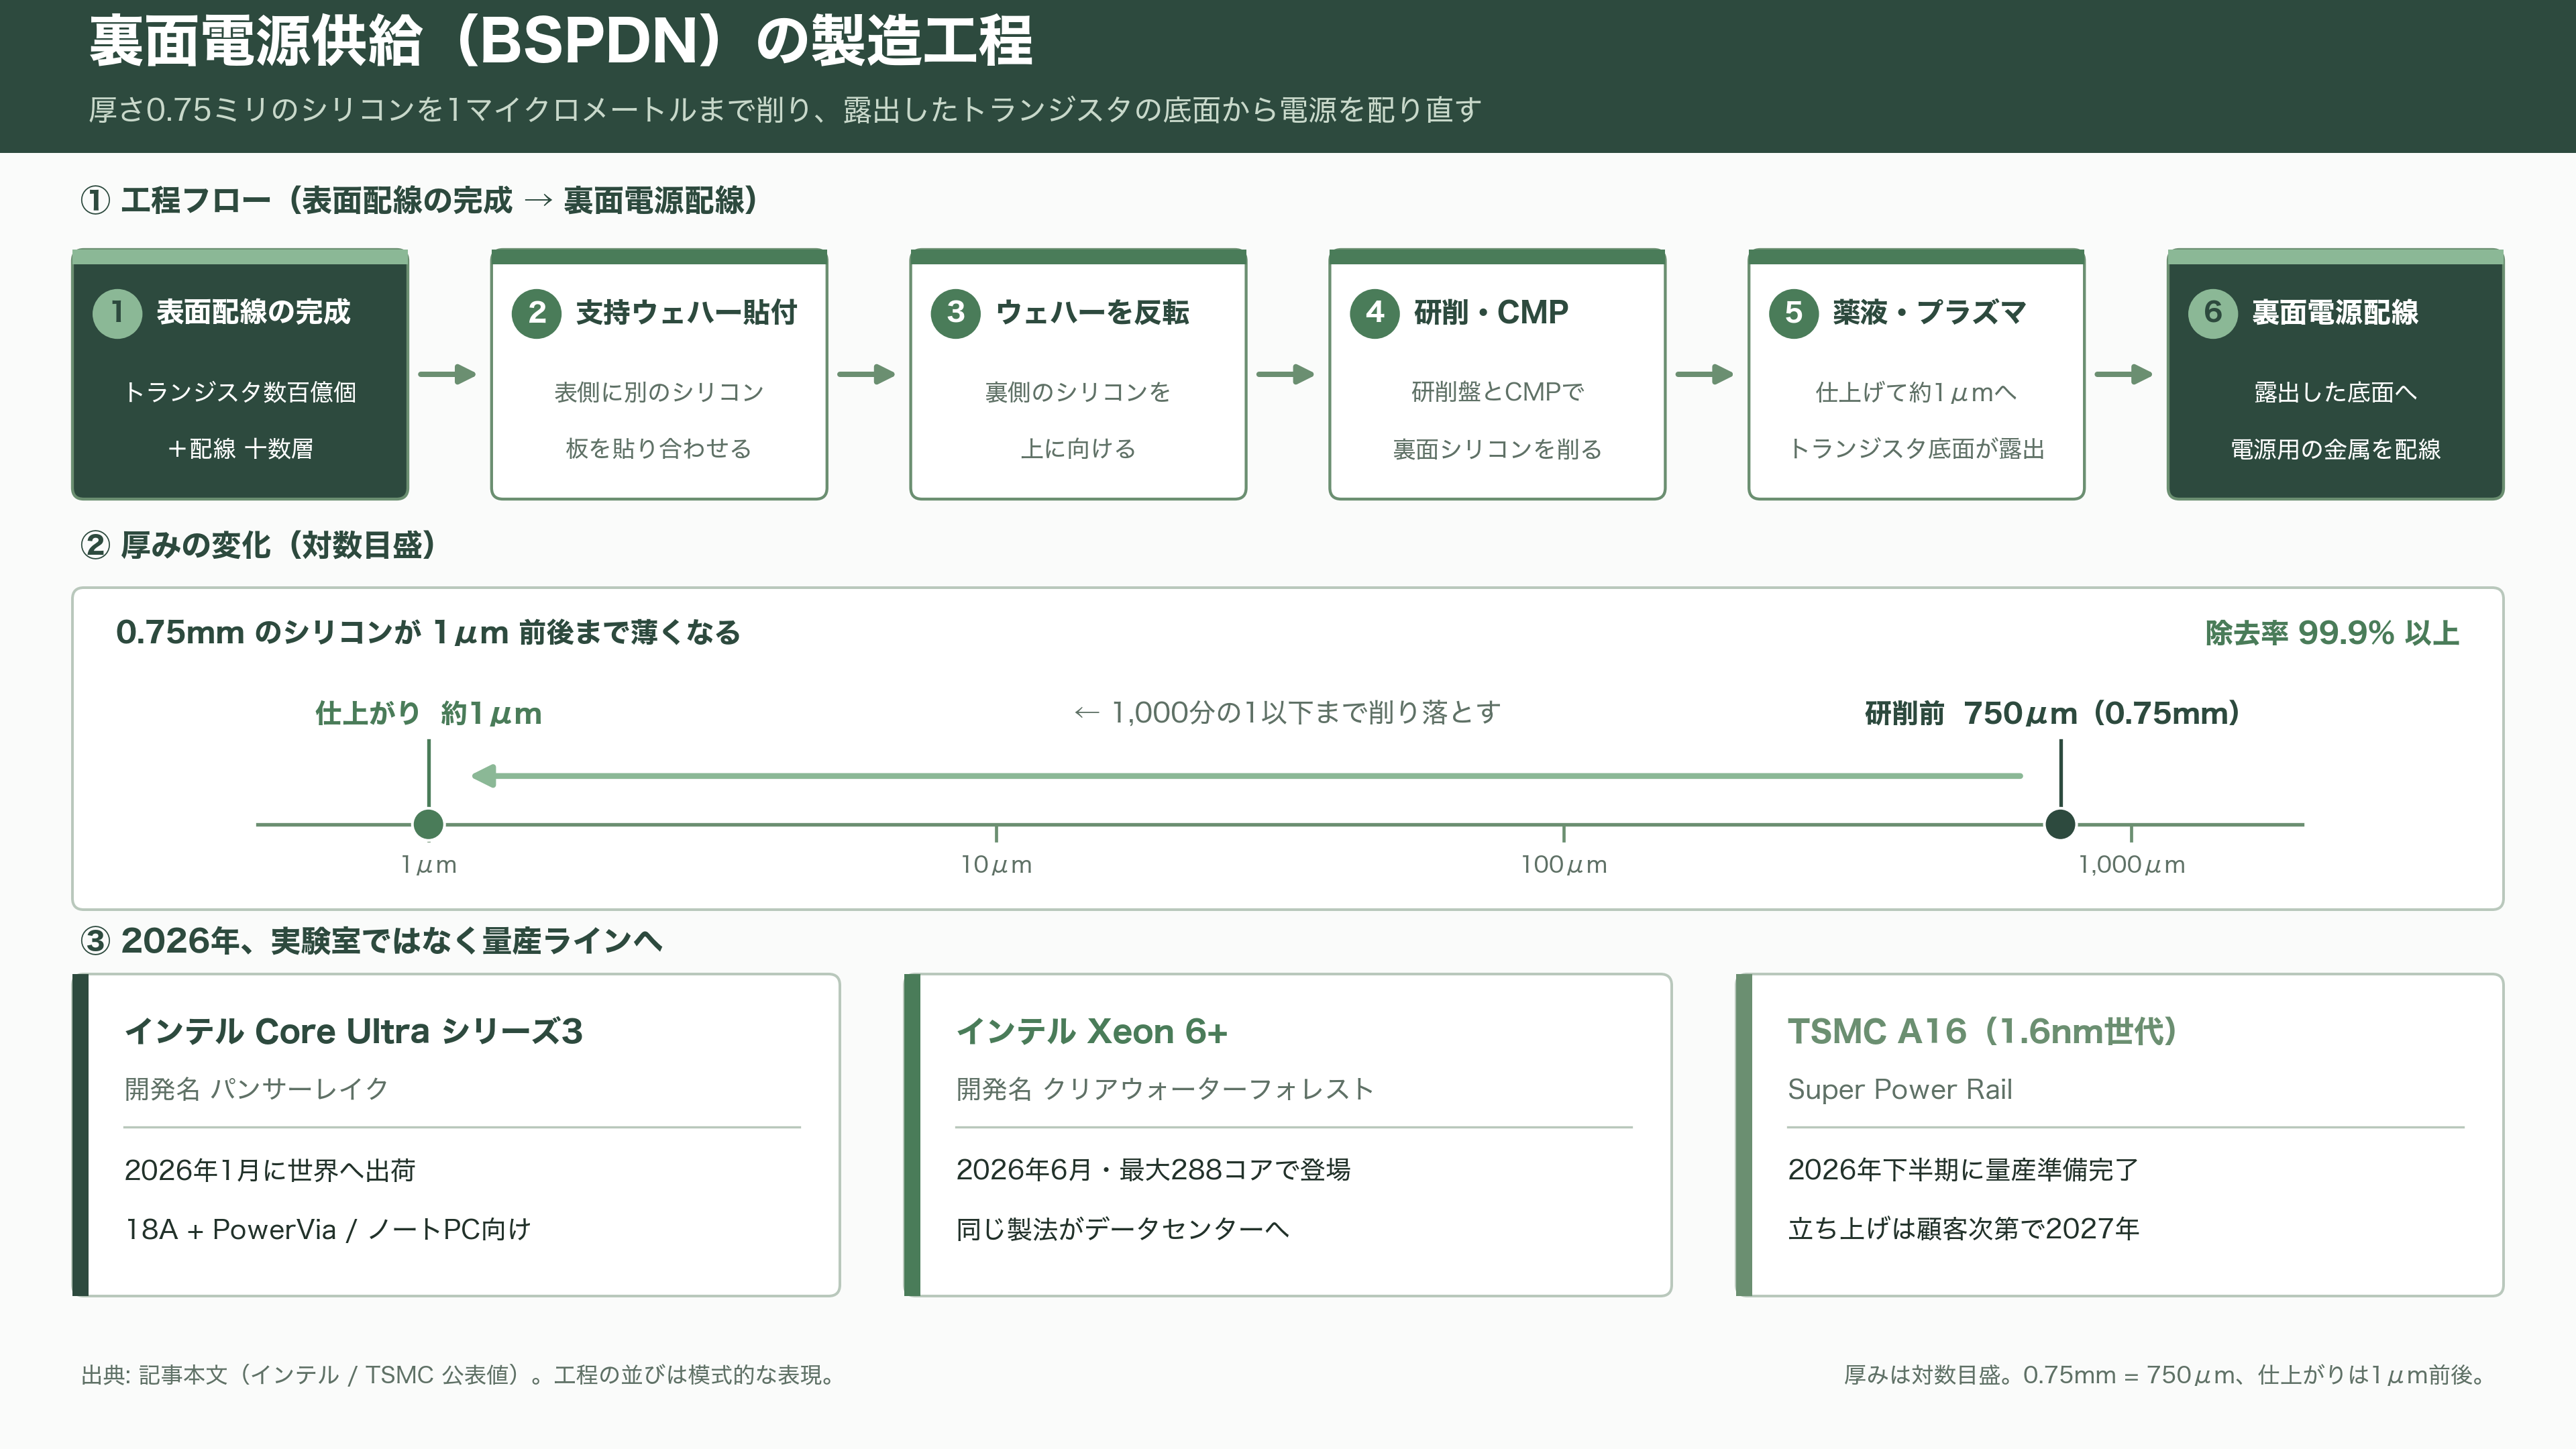Click 2026年6月・最大288コアで登場 line
2576x1449 pixels.
coord(1153,1170)
